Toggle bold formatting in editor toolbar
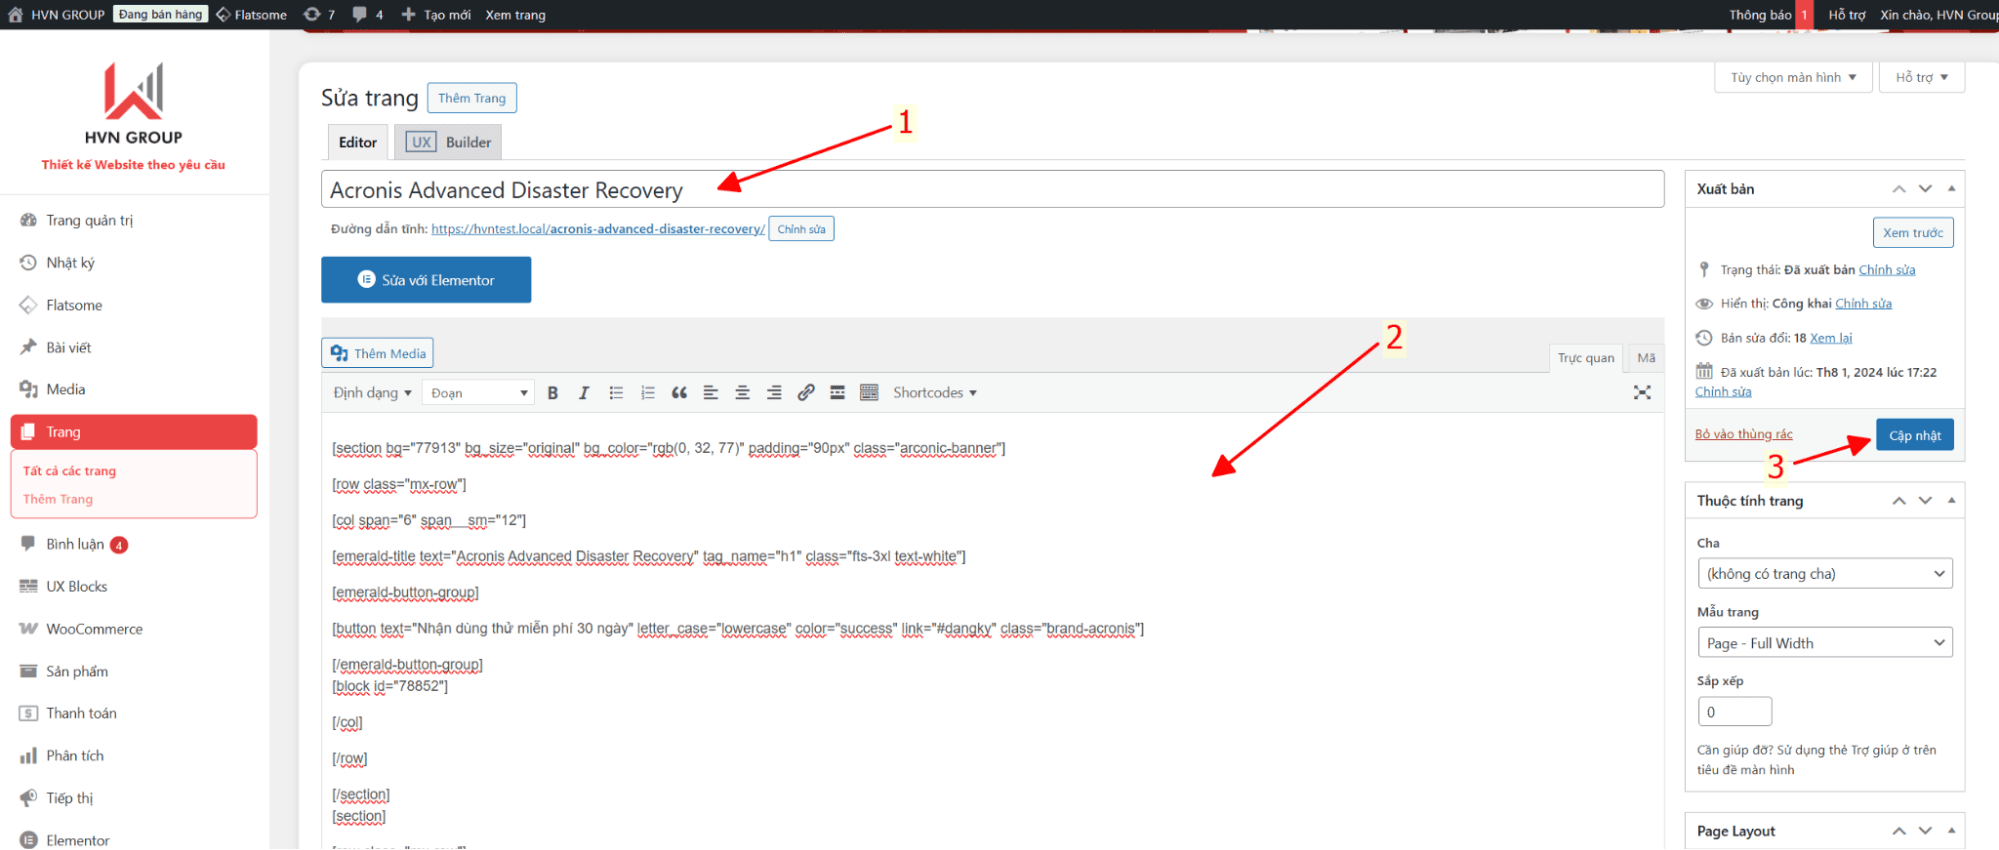Viewport: 1999px width, 850px height. pos(552,393)
